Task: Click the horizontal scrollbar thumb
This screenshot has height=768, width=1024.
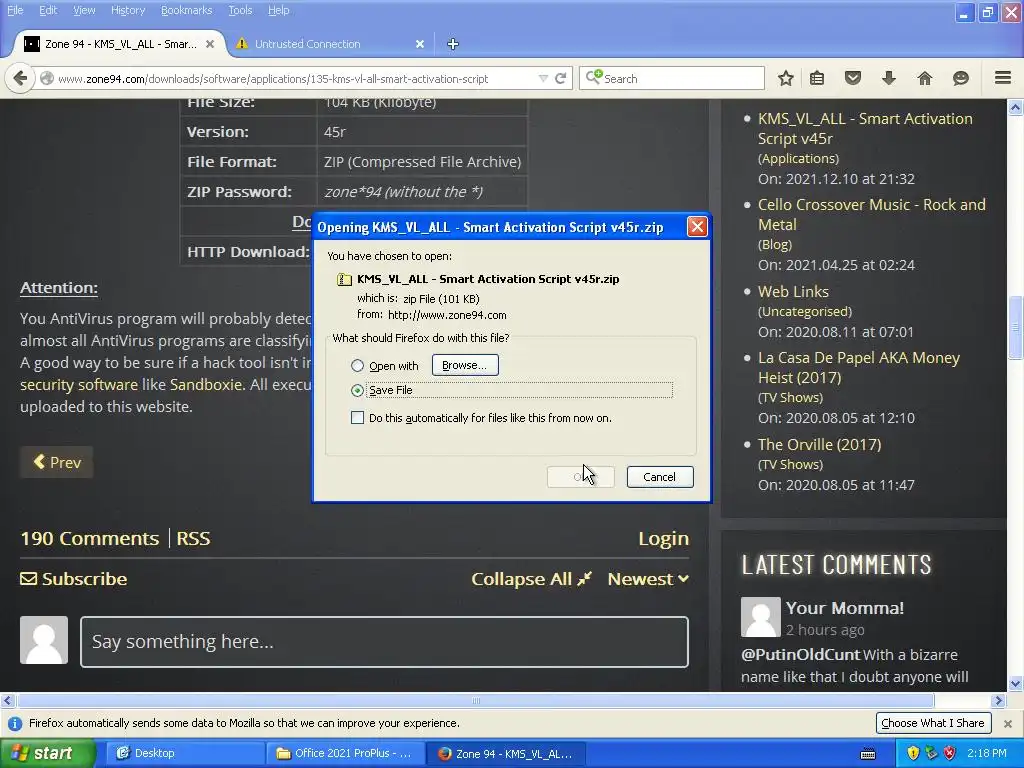Action: pyautogui.click(x=475, y=701)
